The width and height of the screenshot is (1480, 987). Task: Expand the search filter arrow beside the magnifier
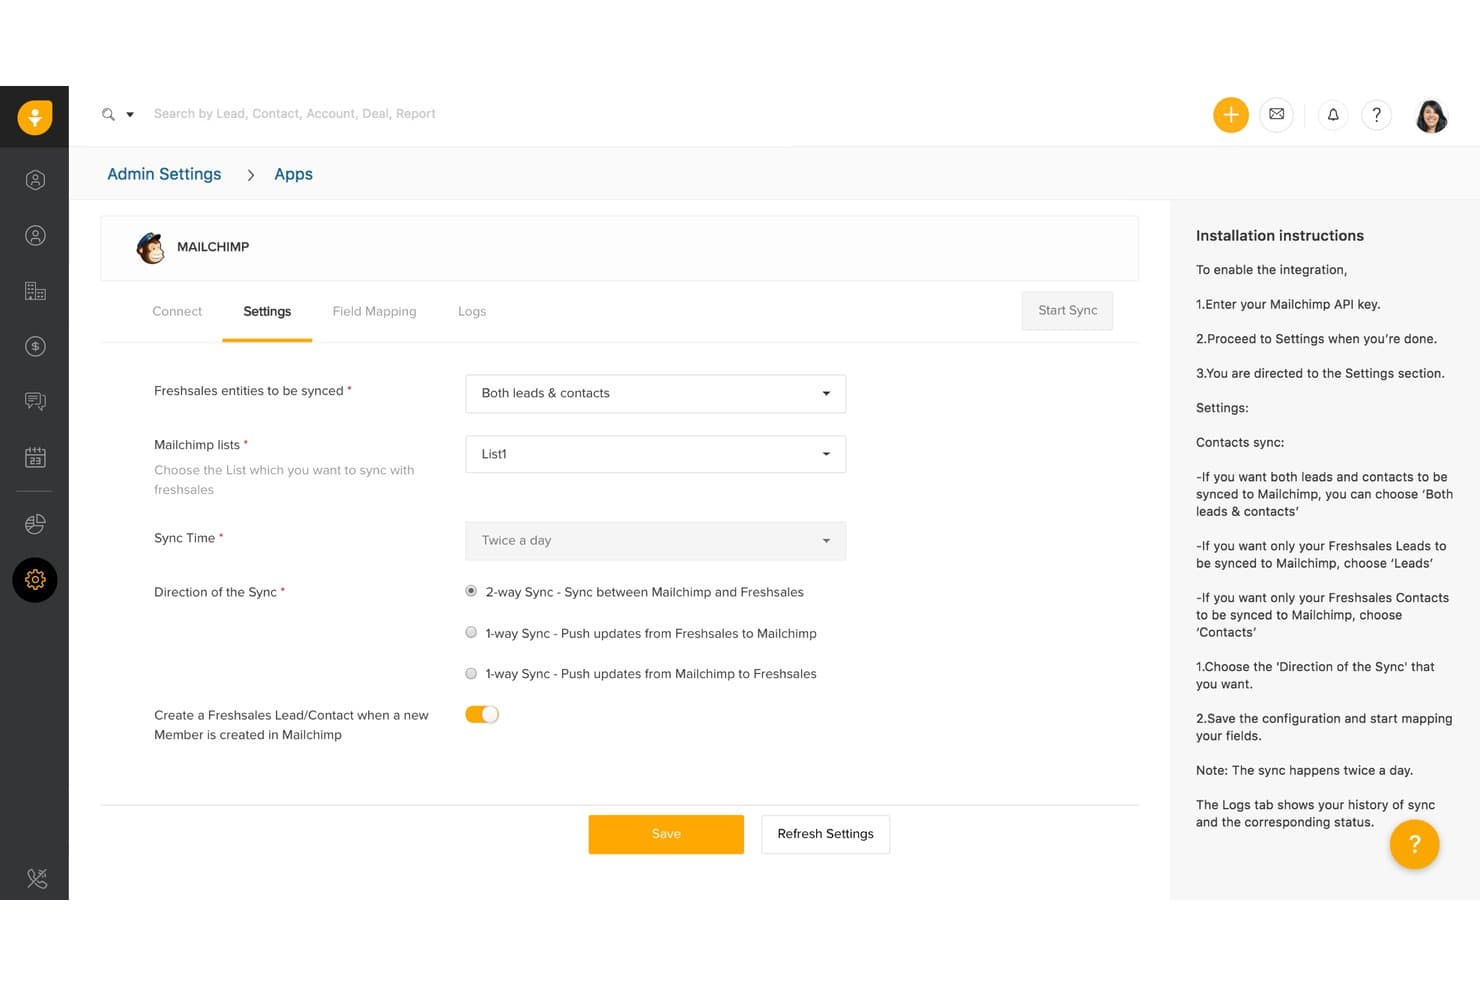(x=130, y=115)
